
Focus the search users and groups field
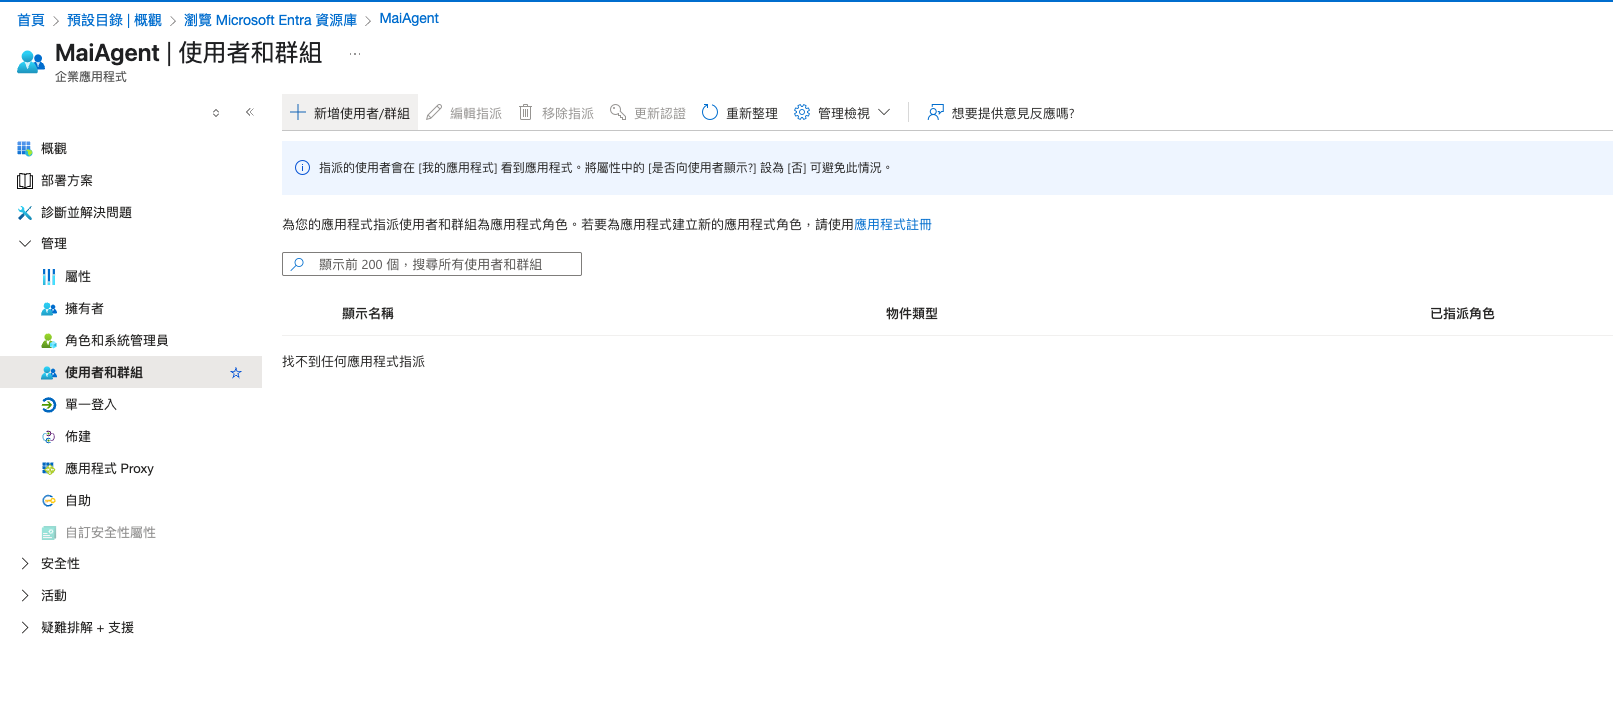pos(432,264)
